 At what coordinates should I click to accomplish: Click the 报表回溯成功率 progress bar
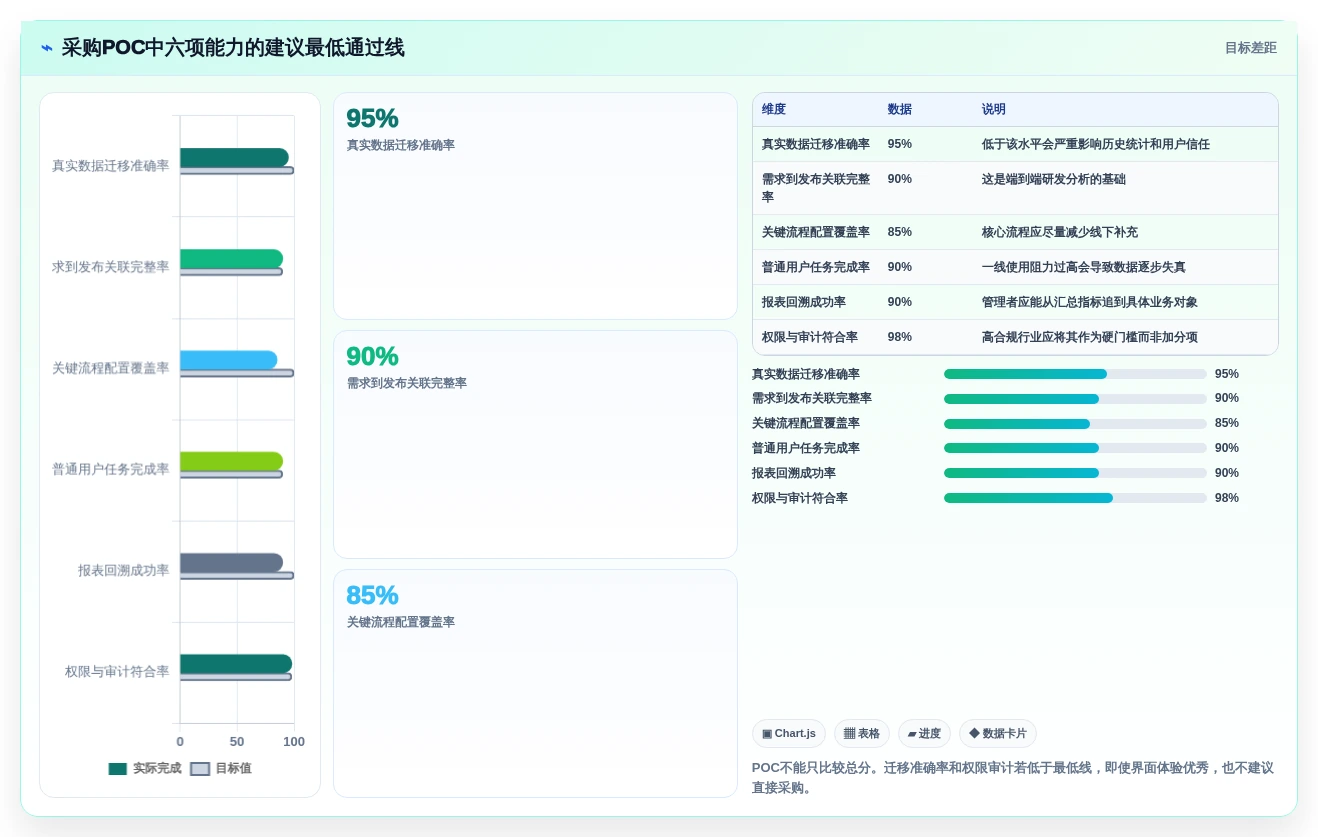[1075, 473]
